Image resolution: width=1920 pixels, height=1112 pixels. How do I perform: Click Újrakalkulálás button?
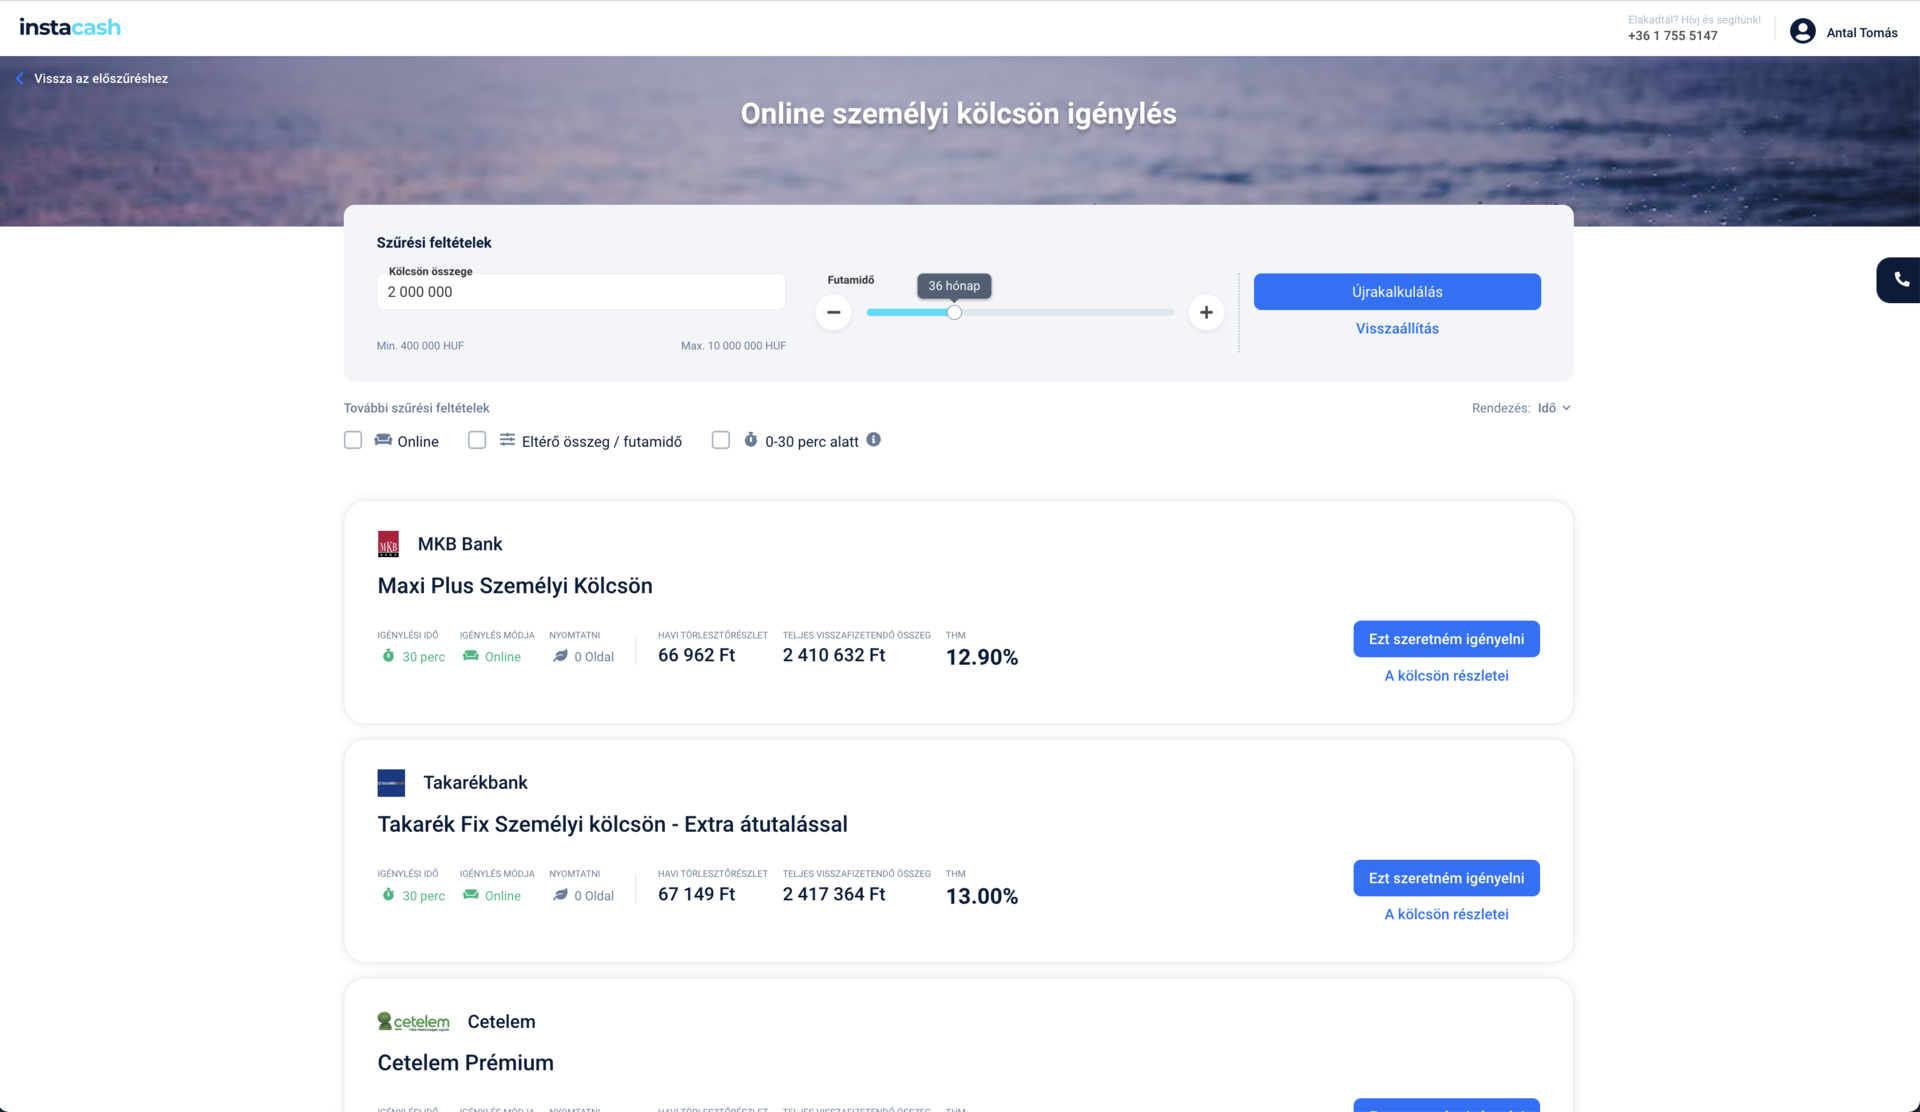tap(1397, 292)
